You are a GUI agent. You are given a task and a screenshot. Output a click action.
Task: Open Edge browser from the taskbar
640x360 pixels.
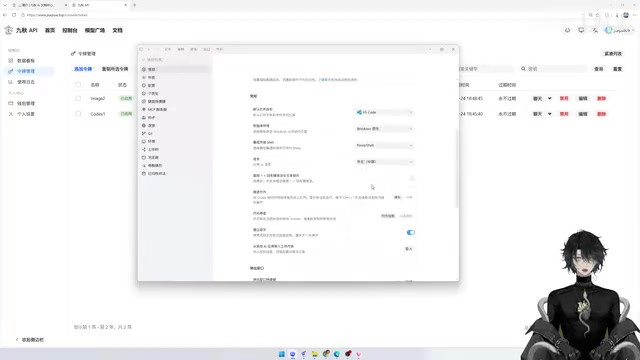click(337, 354)
